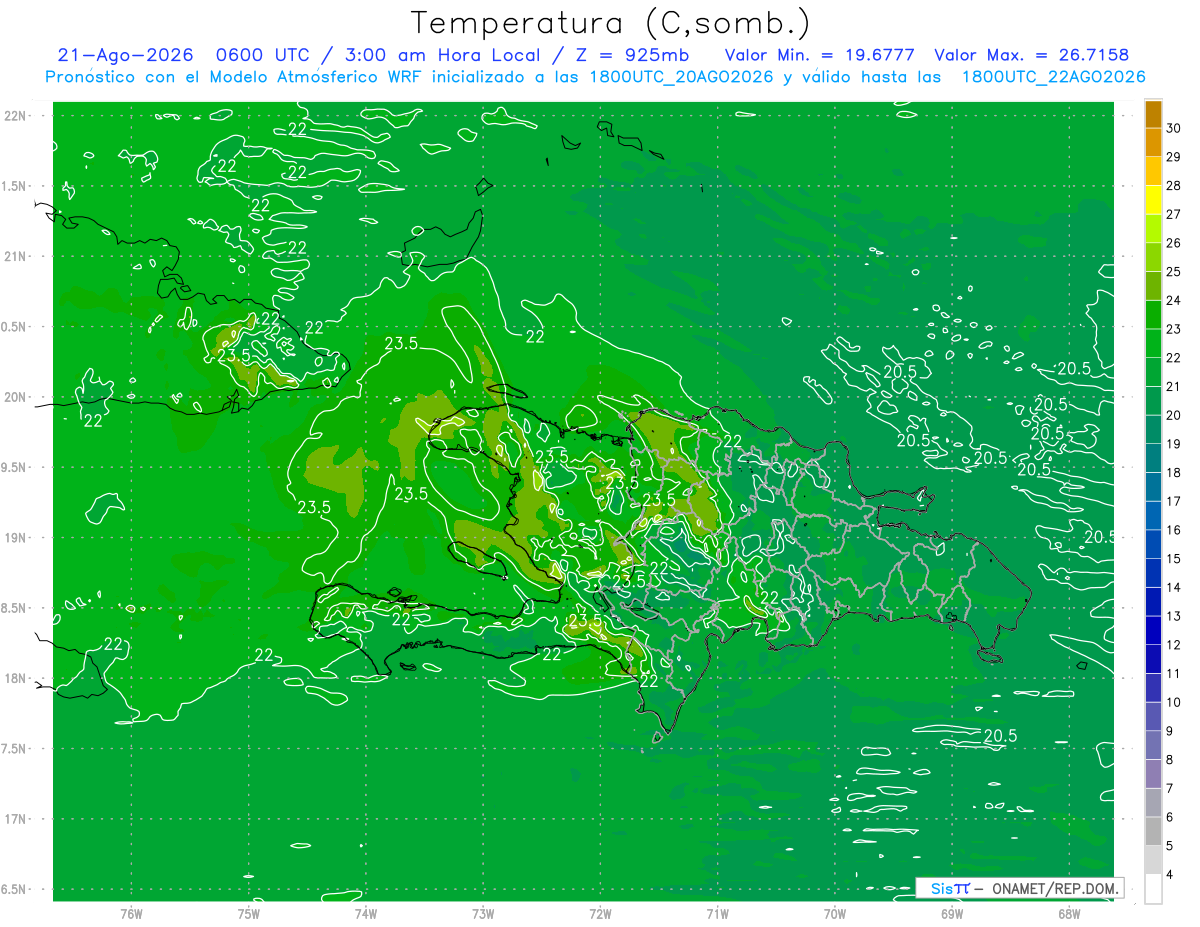Image resolution: width=1200 pixels, height=927 pixels.
Task: Select the date text '21-Ago-2026'
Action: click(126, 56)
